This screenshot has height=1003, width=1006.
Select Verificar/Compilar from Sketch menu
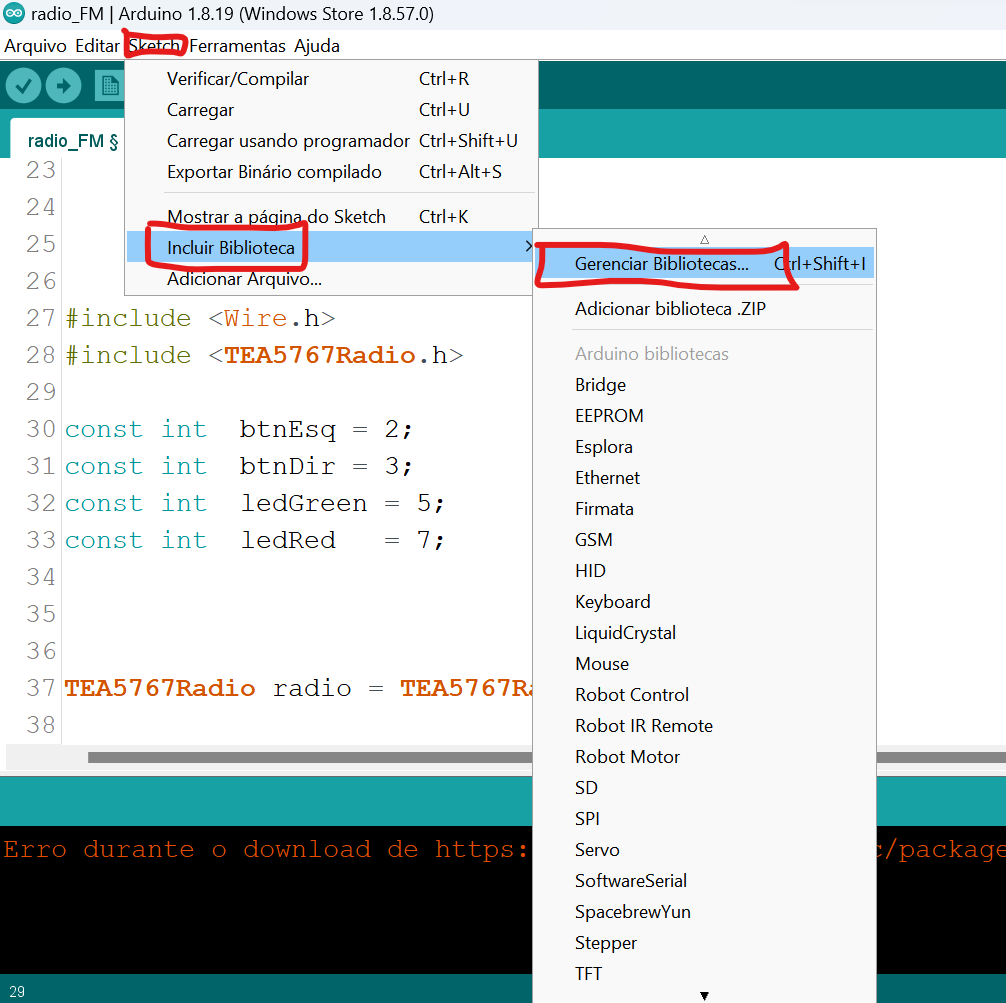pos(331,79)
